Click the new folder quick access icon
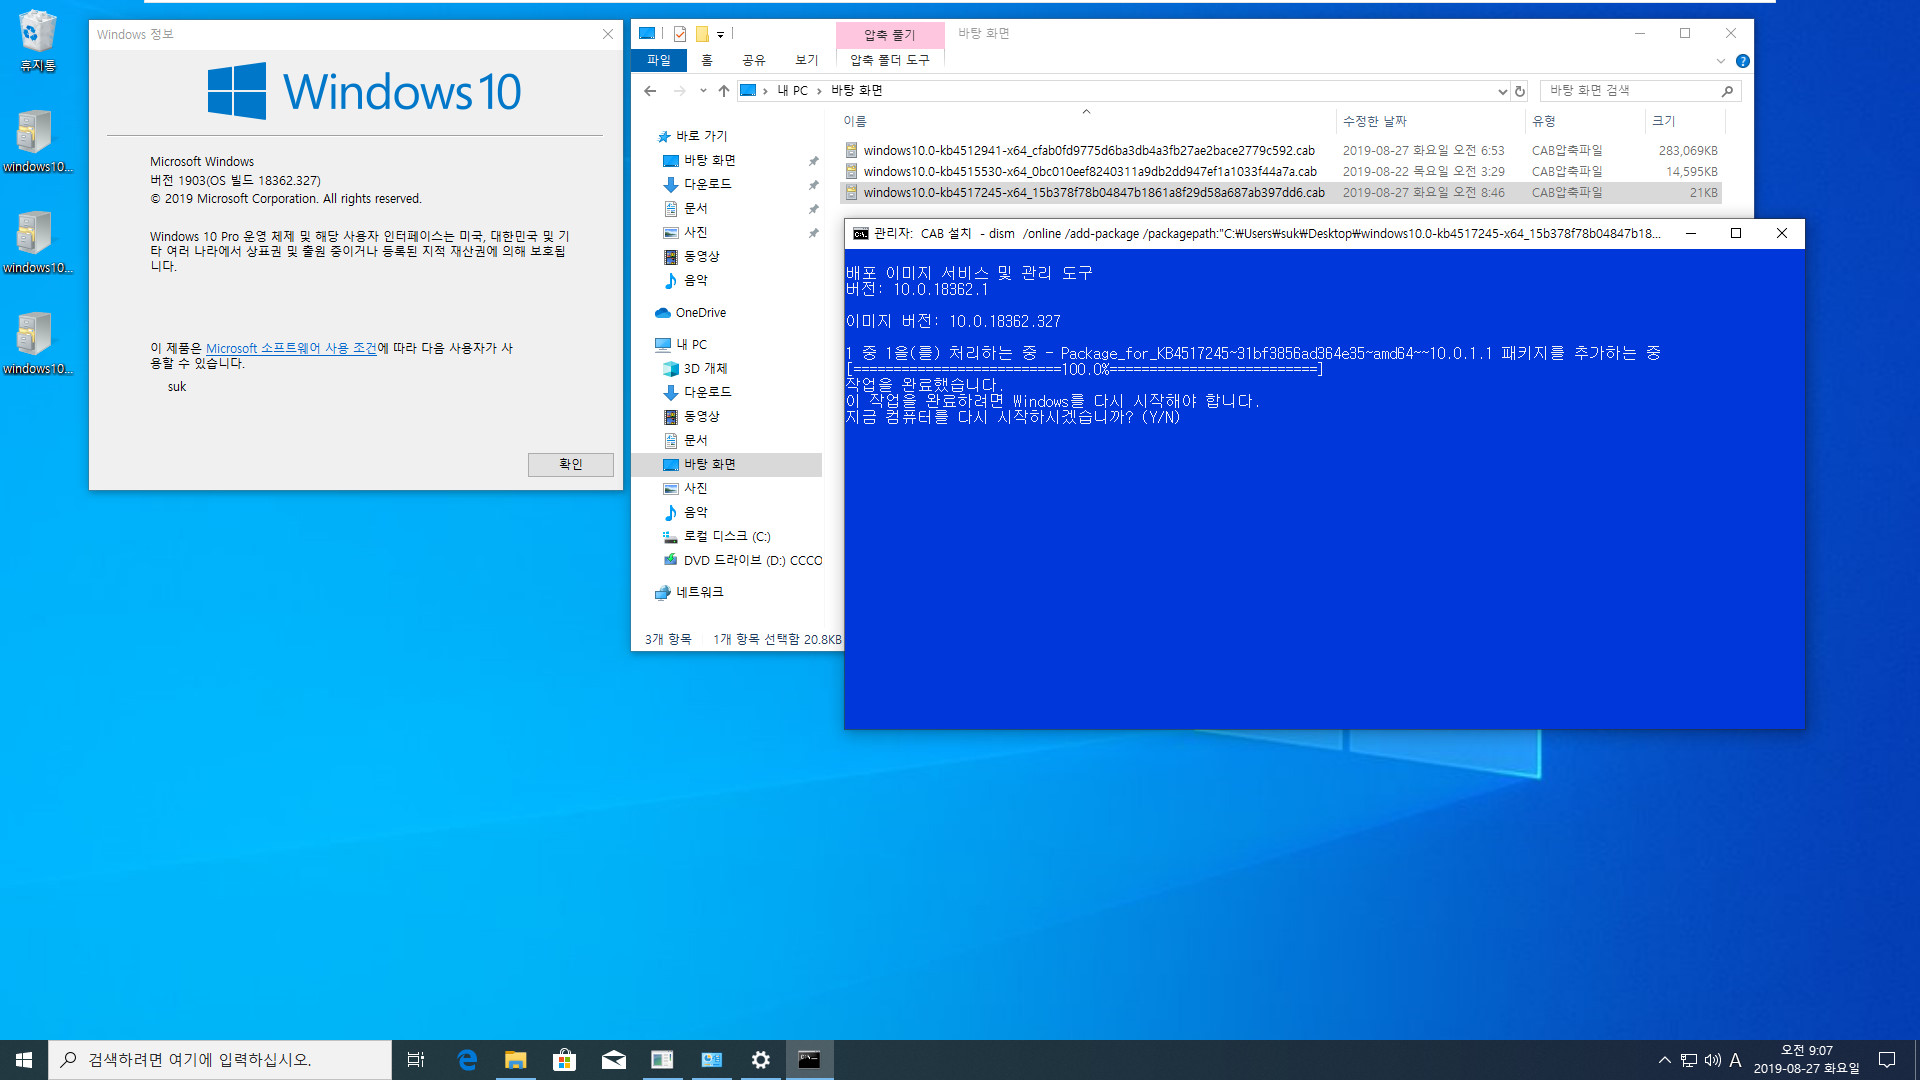The image size is (1920, 1080). click(x=702, y=34)
